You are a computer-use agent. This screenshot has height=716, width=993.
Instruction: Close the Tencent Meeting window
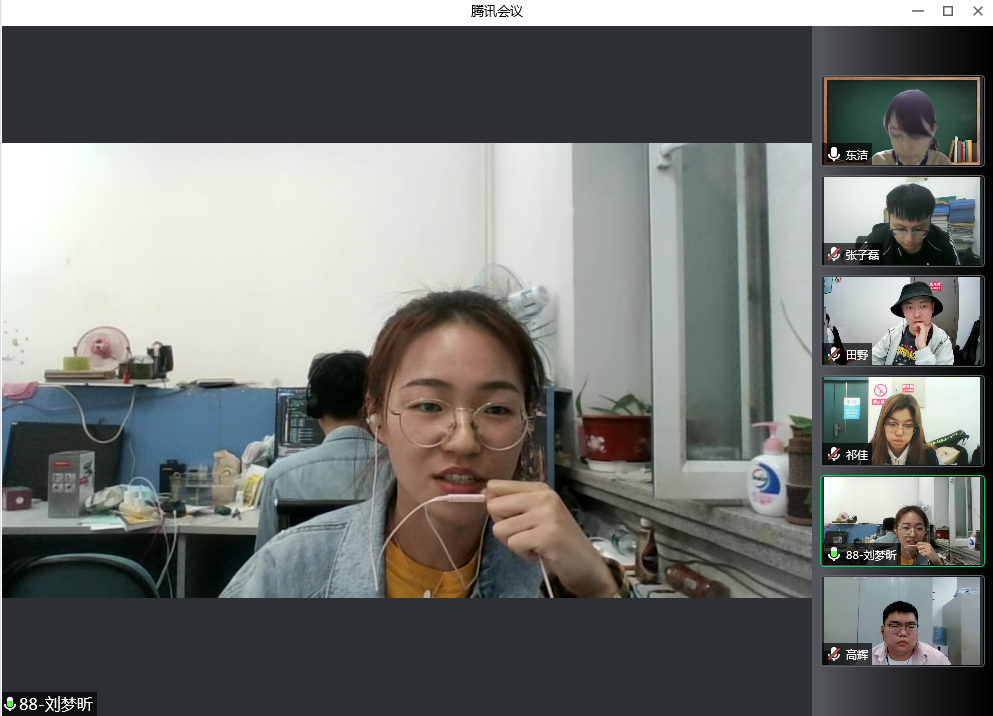977,11
